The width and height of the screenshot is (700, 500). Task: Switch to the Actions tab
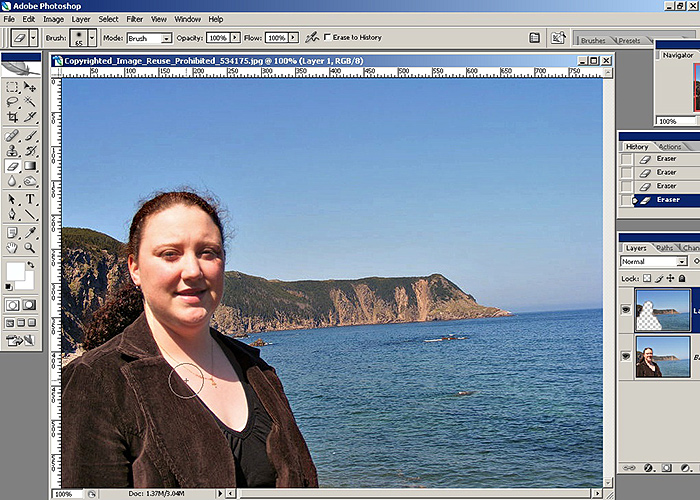670,146
